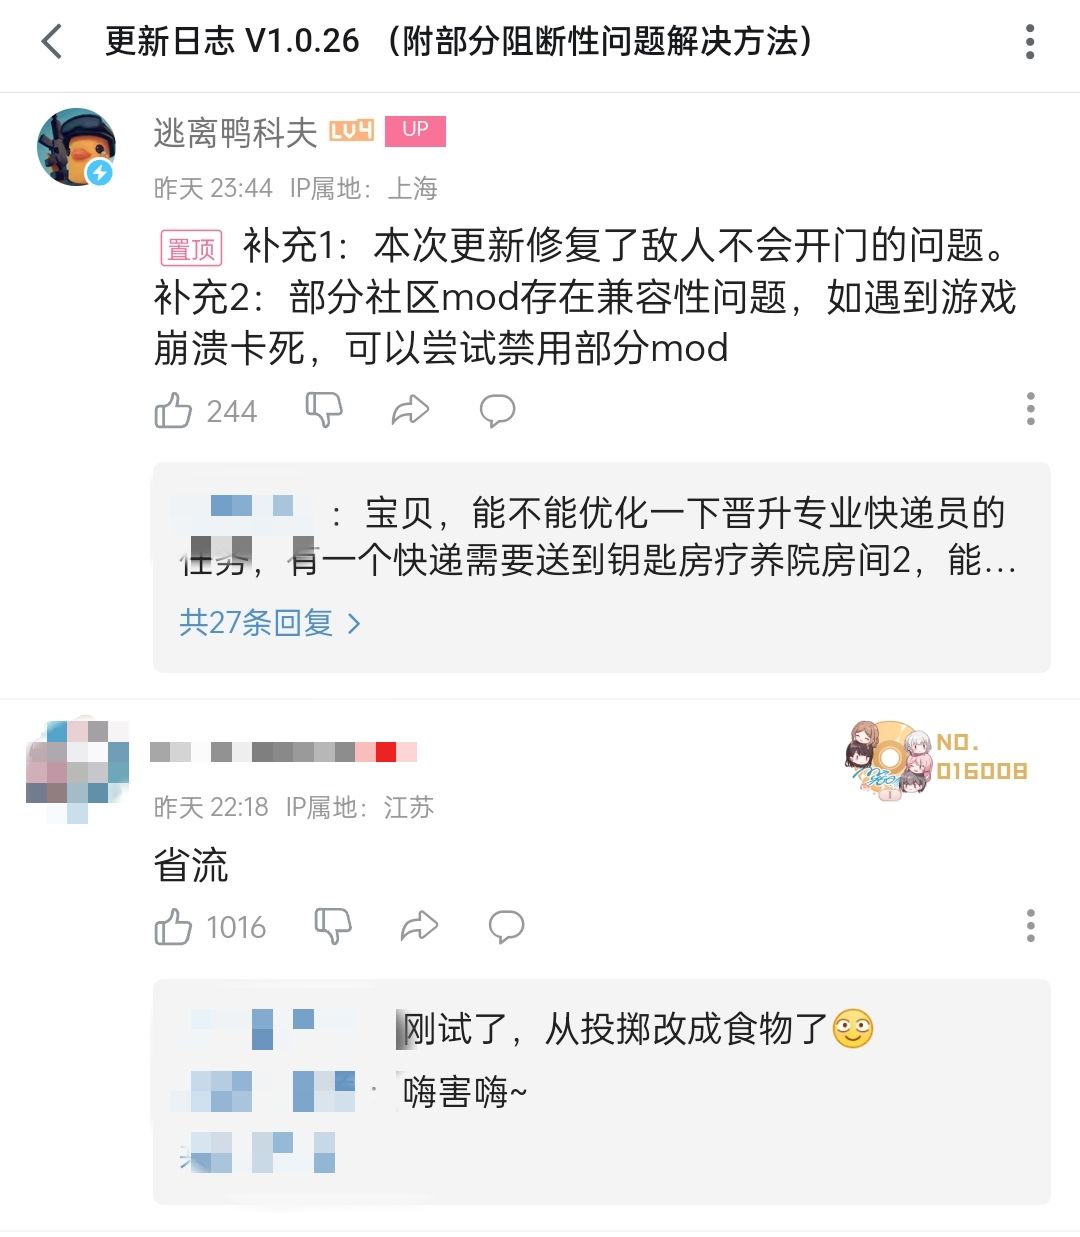1080x1237 pixels.
Task: Open the NO. 016008 fan badge
Action: [937, 758]
